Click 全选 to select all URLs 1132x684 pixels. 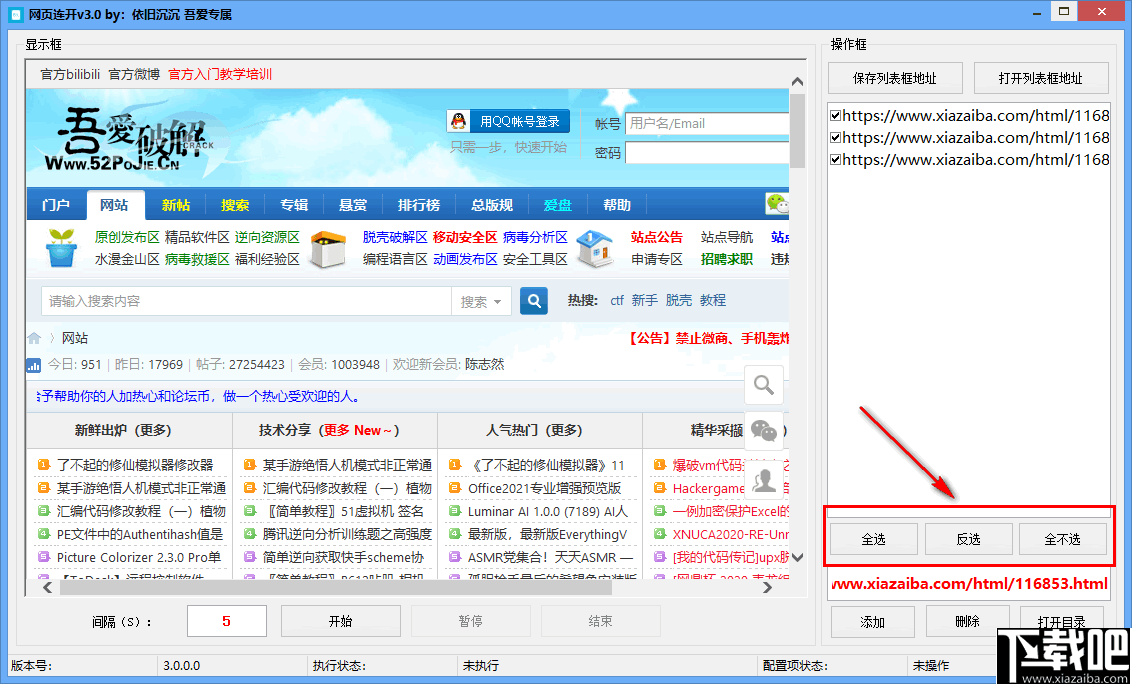pyautogui.click(x=872, y=538)
